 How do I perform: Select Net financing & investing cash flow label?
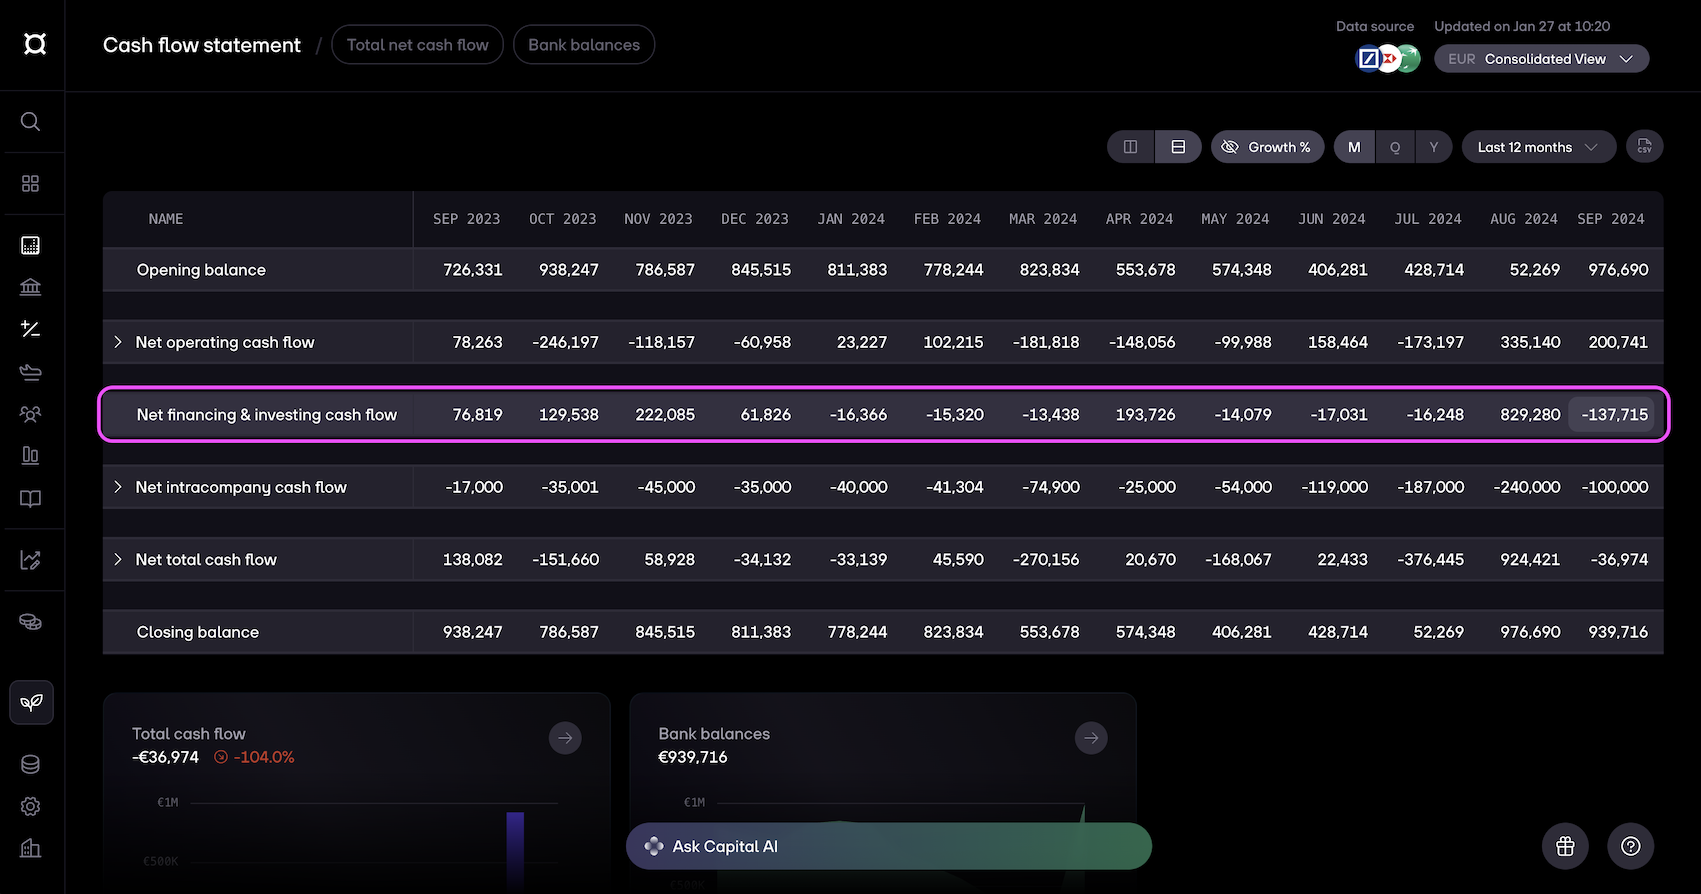(x=267, y=415)
